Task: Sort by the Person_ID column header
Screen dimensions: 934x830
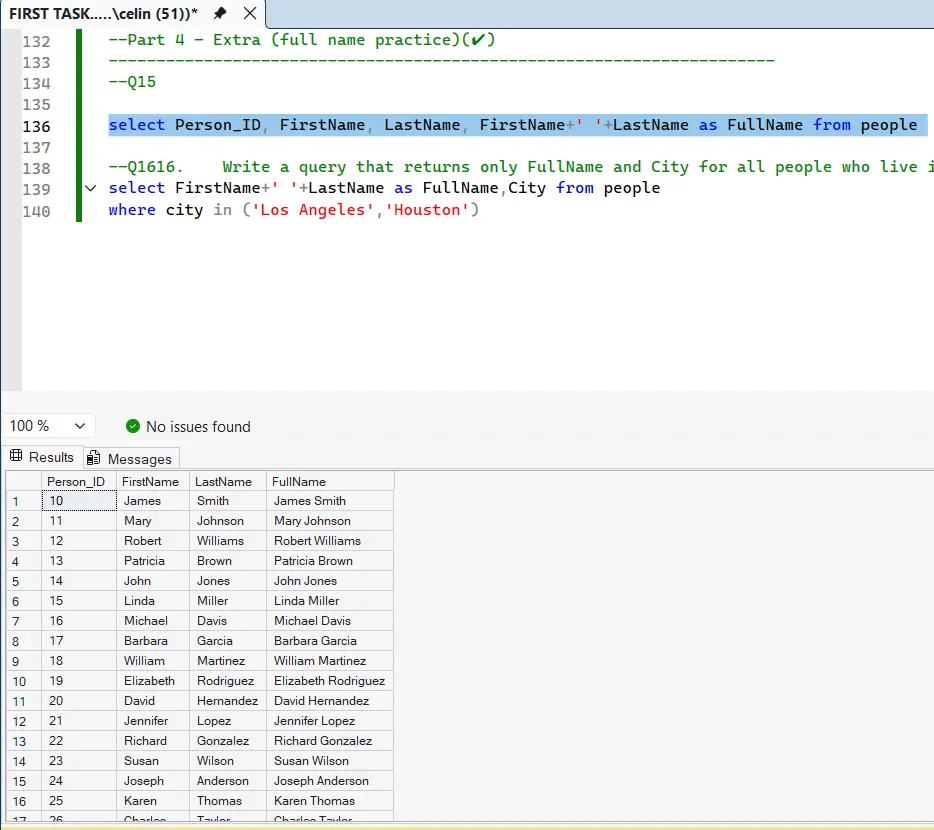Action: tap(77, 481)
